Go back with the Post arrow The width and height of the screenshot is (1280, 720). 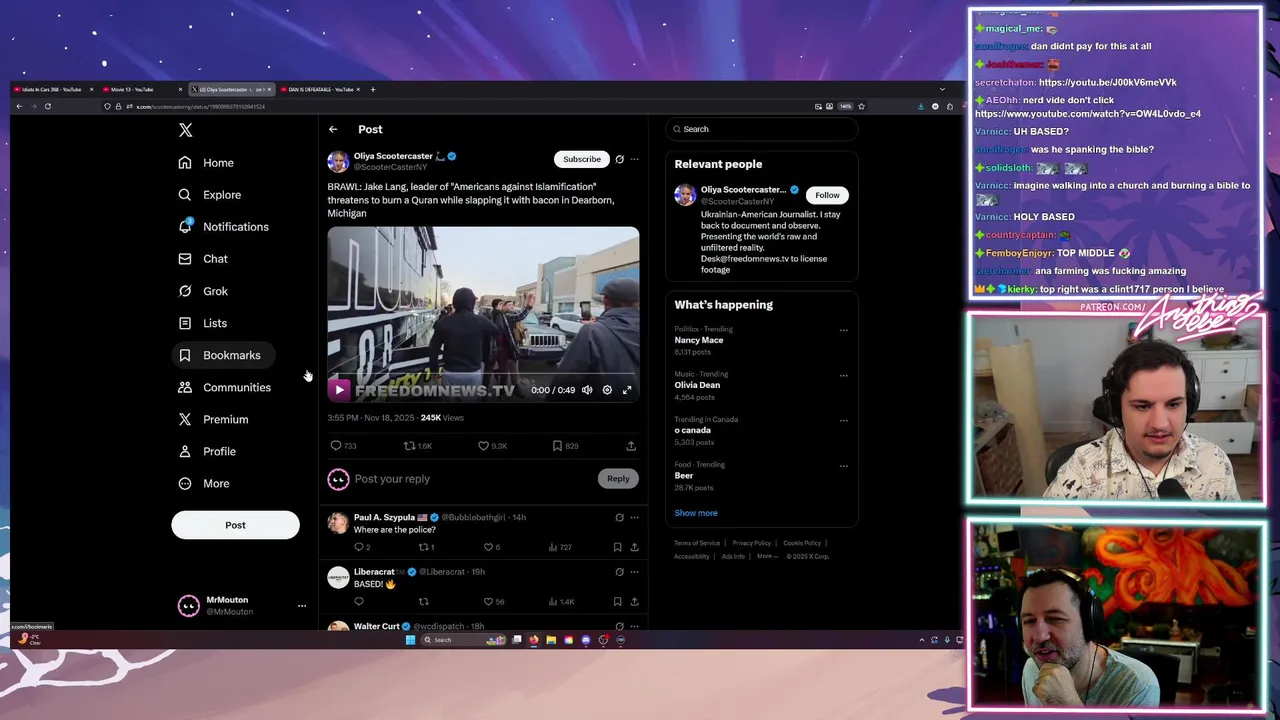(333, 129)
